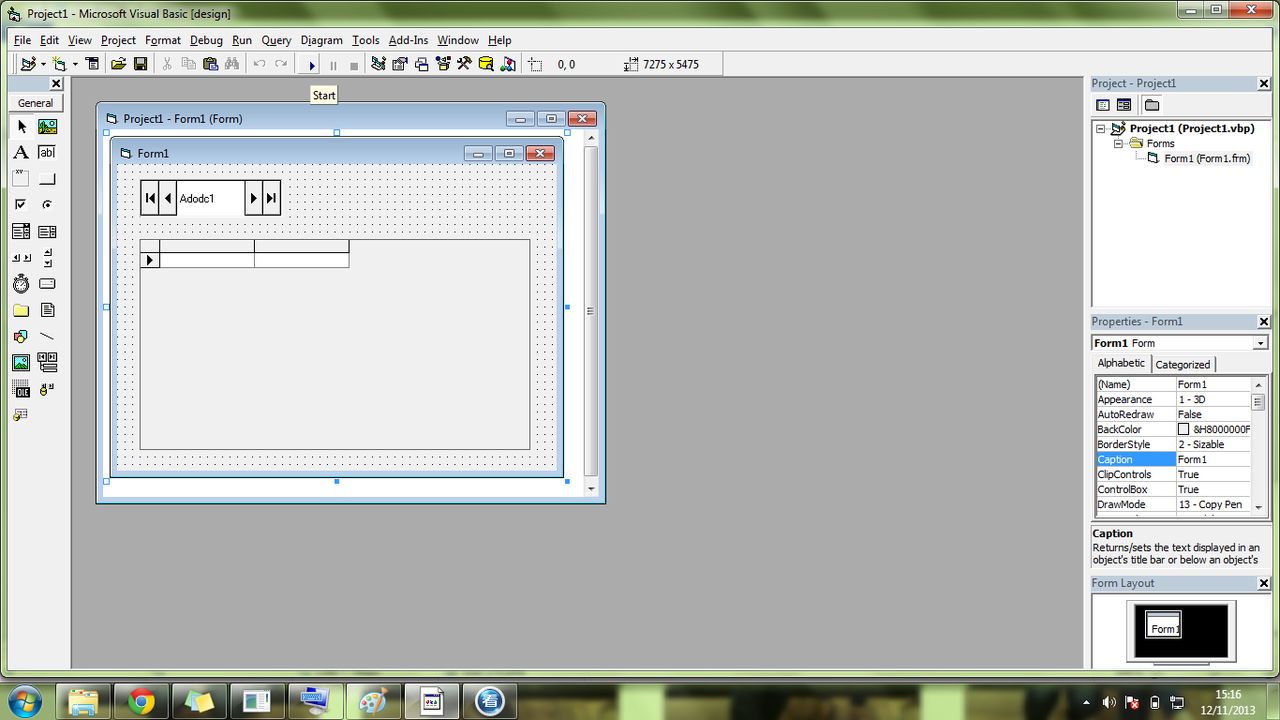Viewport: 1280px width, 720px height.
Task: Select the BorderStyle property row
Action: click(x=1172, y=444)
